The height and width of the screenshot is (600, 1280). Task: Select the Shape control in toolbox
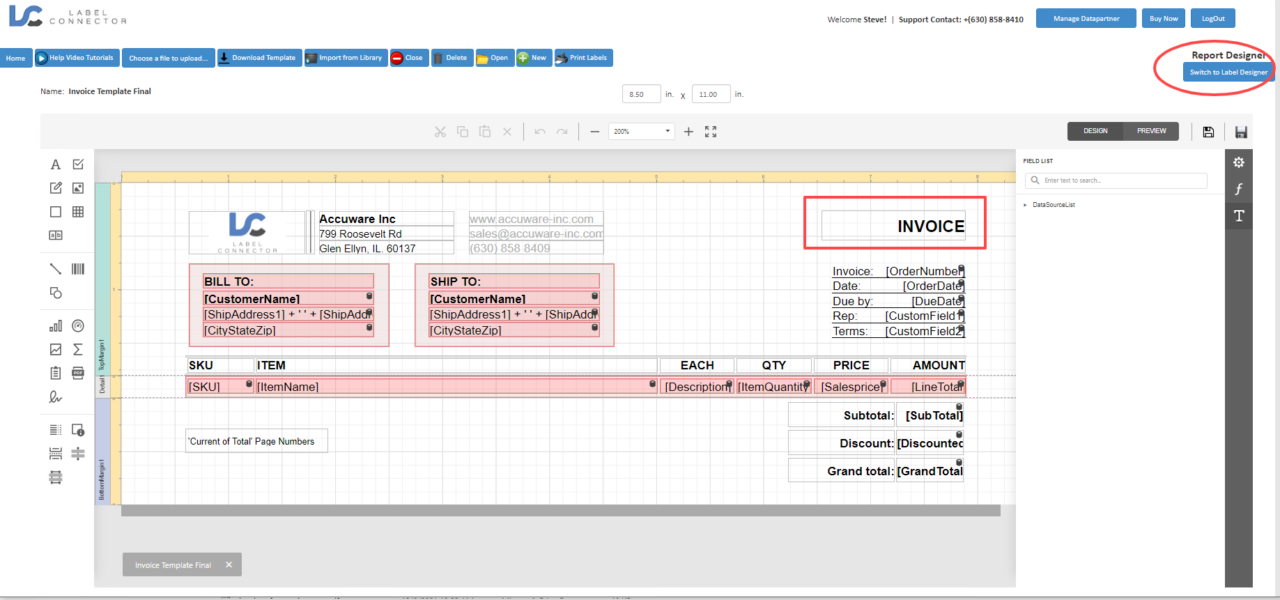click(56, 293)
